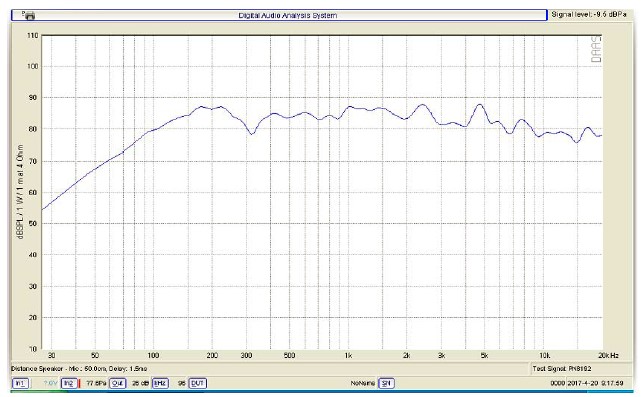Screen dimensions: 643x397
Task: Click the Signal level readout at top right
Action: click(588, 14)
